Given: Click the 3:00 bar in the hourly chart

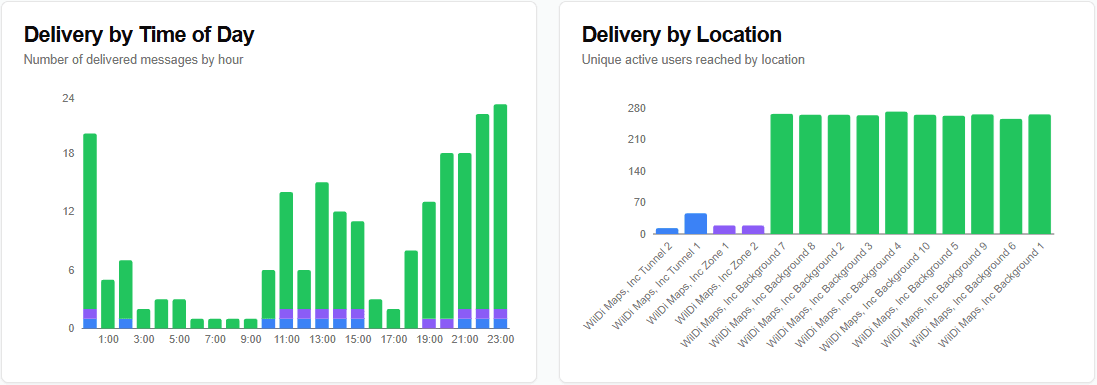Looking at the screenshot, I should point(143,318).
